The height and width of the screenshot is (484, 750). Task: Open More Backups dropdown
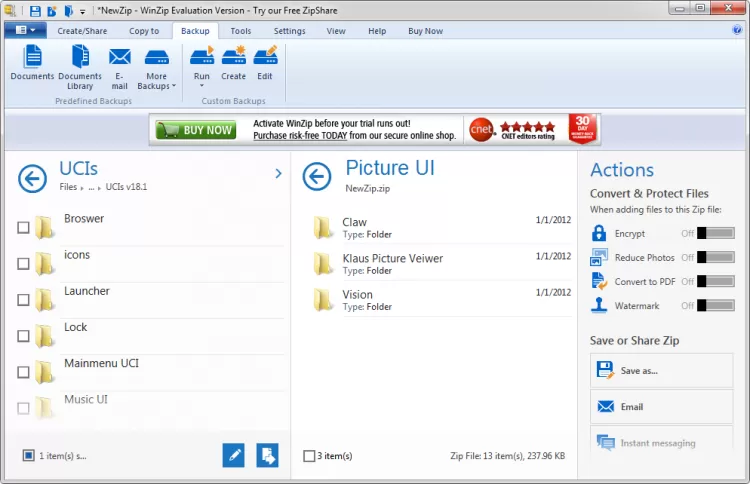coord(157,67)
